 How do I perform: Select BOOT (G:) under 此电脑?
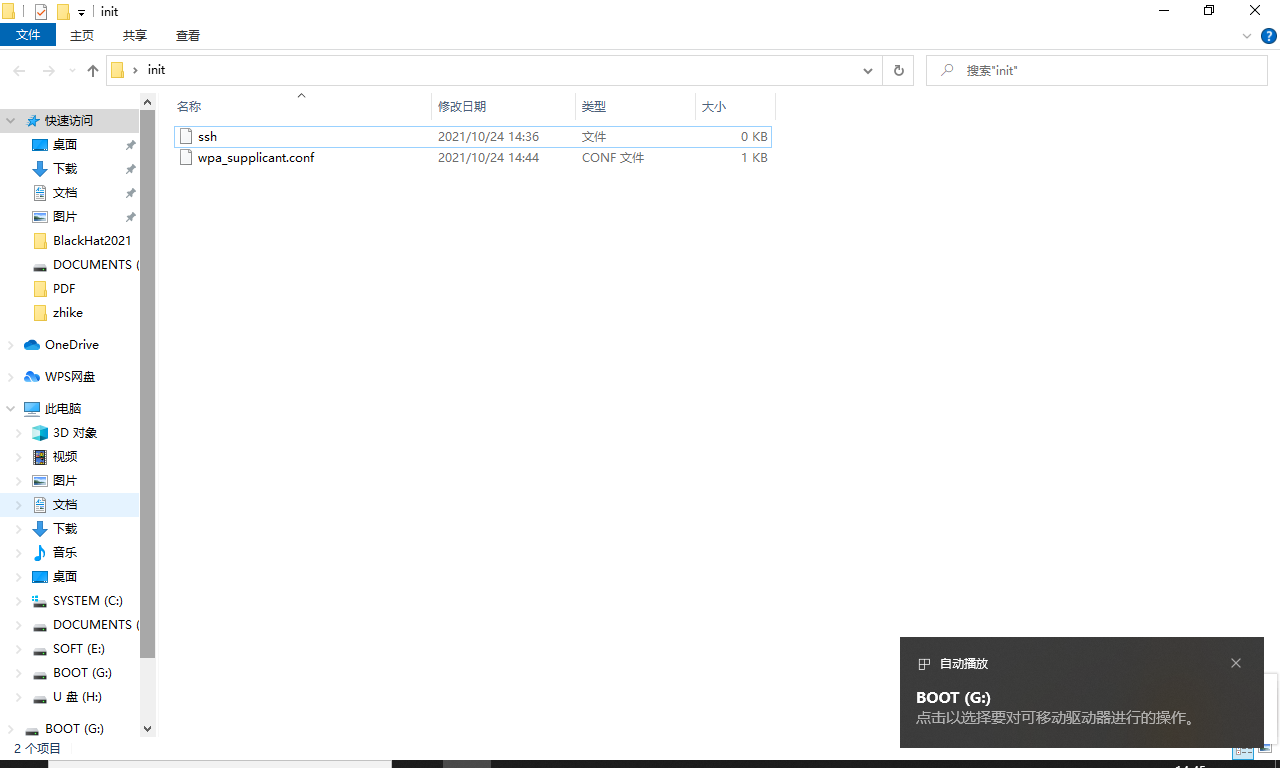click(x=82, y=673)
